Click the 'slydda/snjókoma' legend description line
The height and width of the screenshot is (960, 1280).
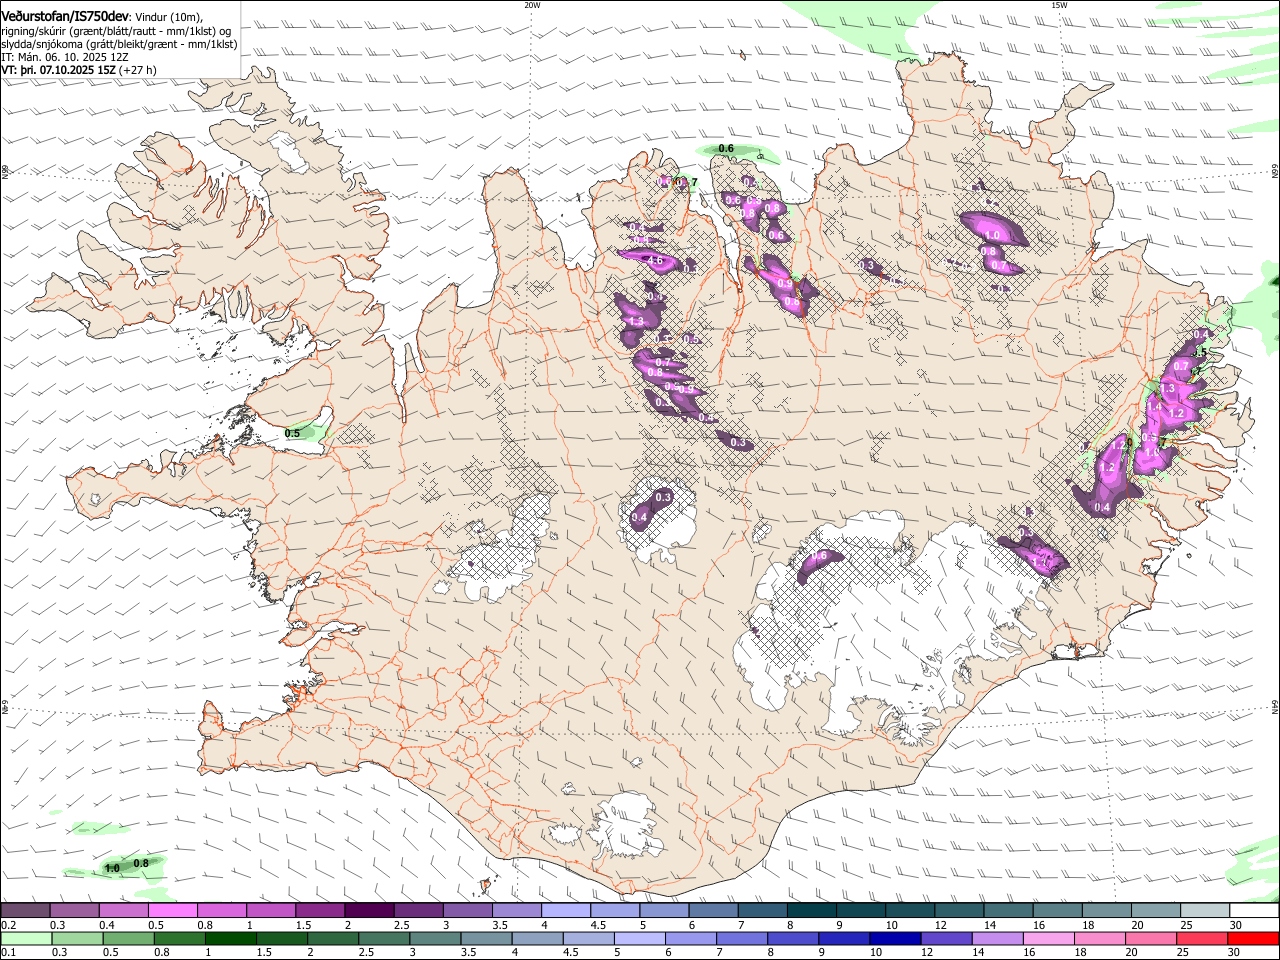119,45
